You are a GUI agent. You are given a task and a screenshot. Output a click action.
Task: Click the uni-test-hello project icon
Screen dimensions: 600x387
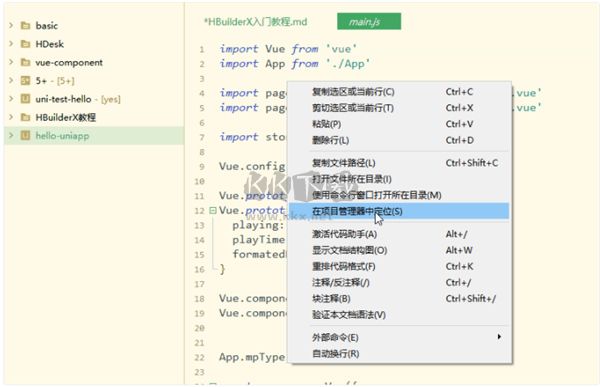(x=25, y=99)
